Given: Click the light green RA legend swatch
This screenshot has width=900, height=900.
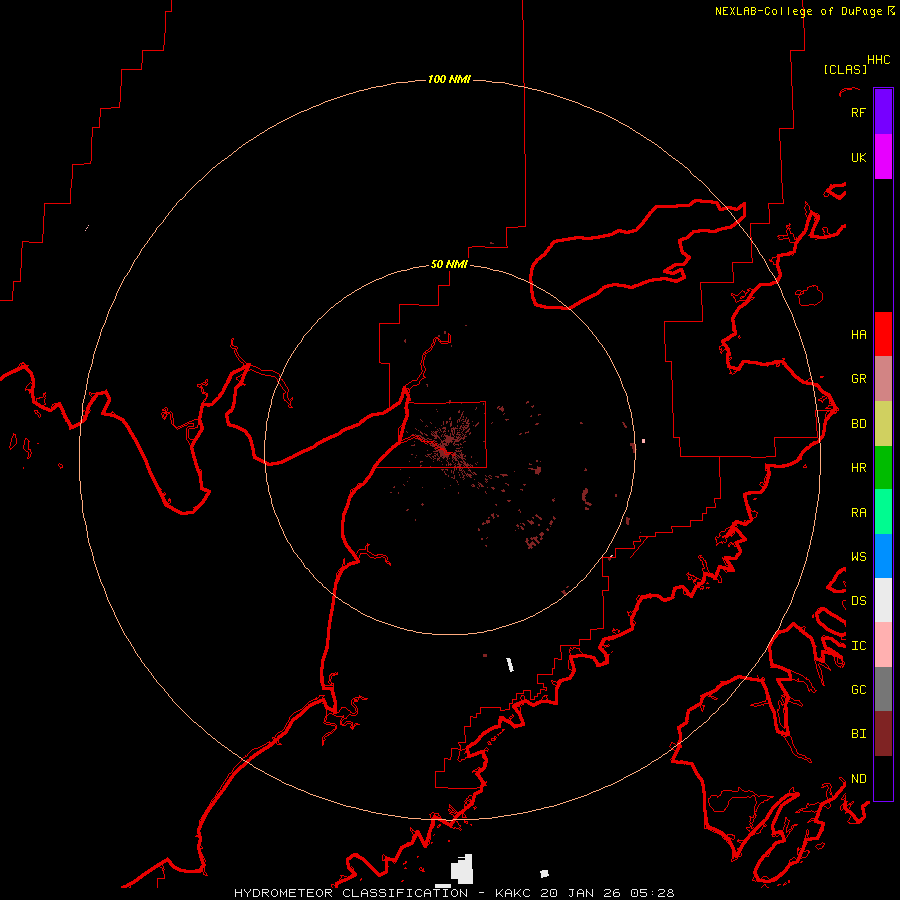Looking at the screenshot, I should (x=883, y=512).
